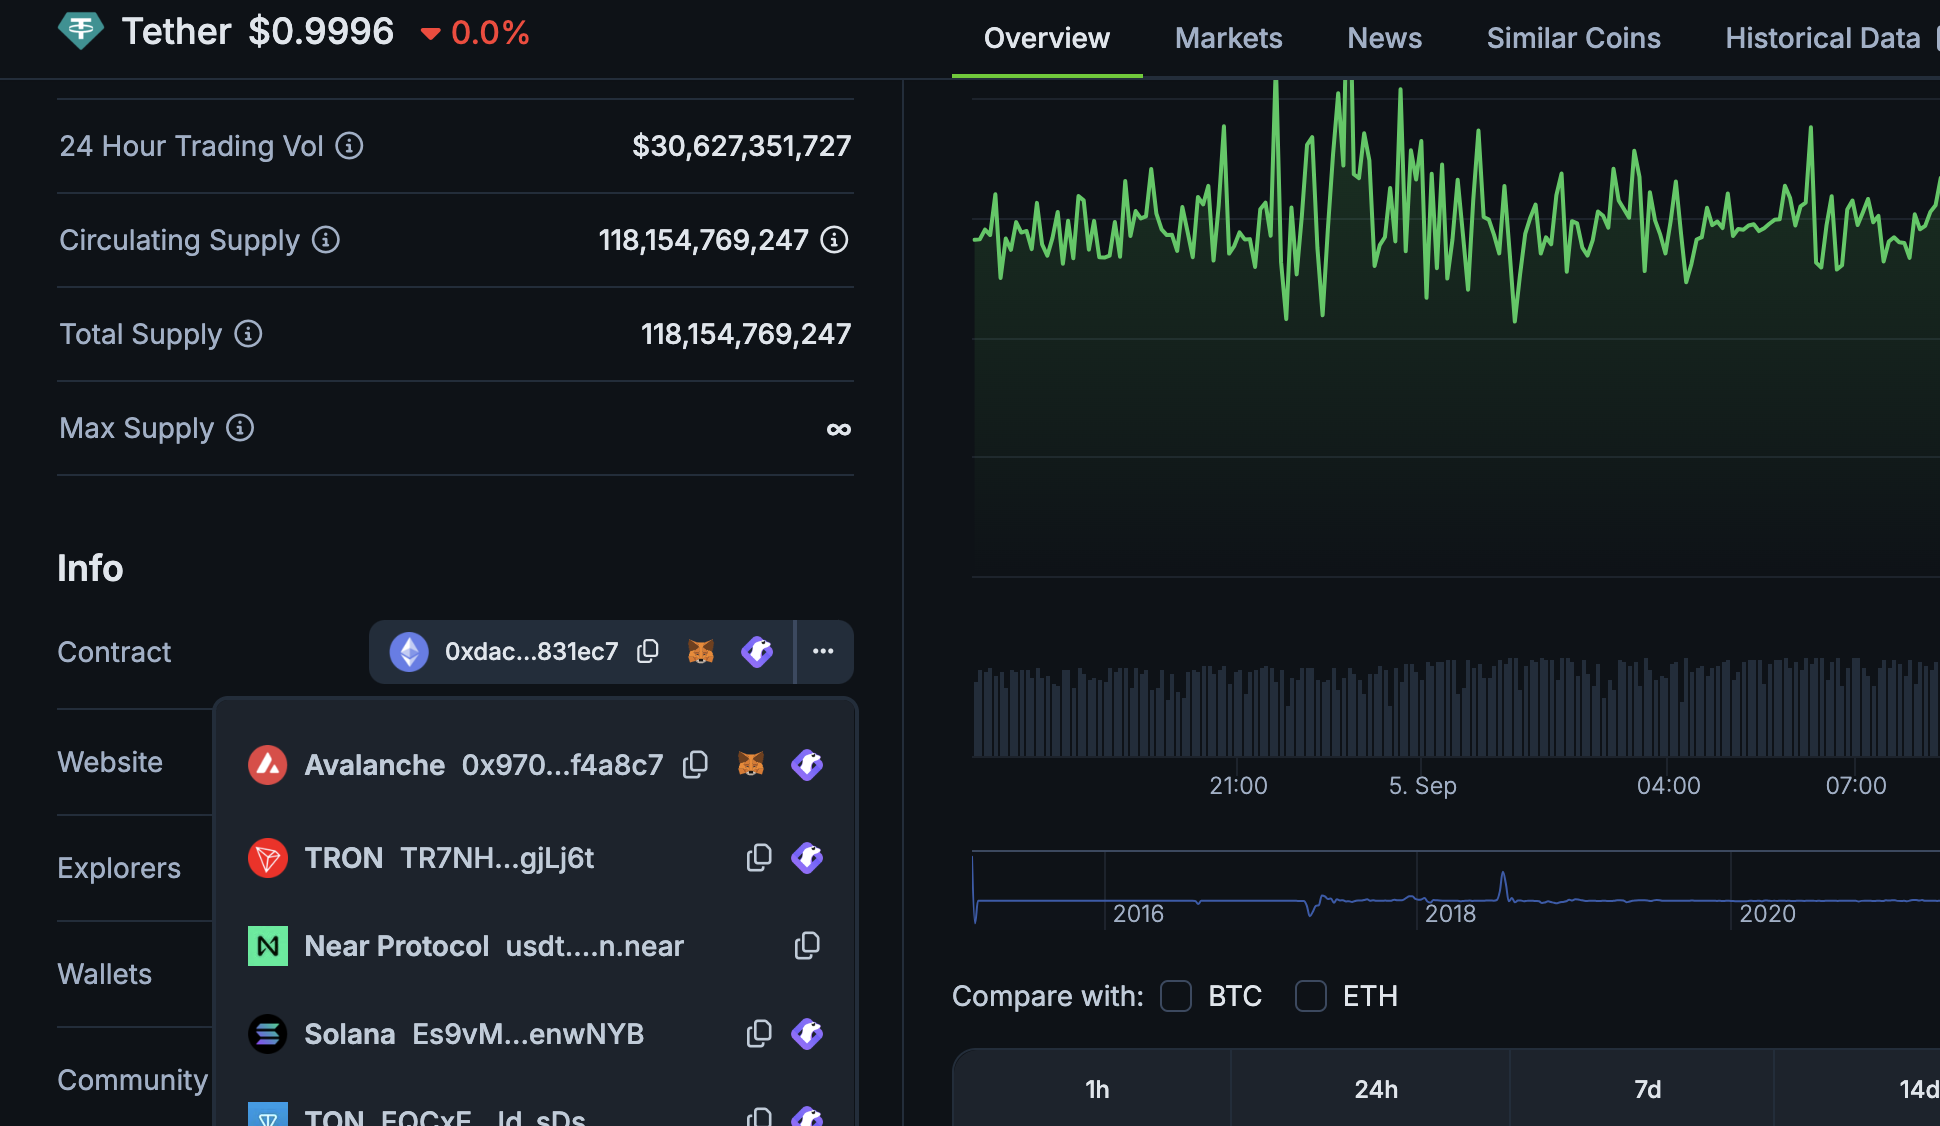The height and width of the screenshot is (1126, 1940).
Task: Open the purple wallet icon next to contract address
Action: [757, 651]
